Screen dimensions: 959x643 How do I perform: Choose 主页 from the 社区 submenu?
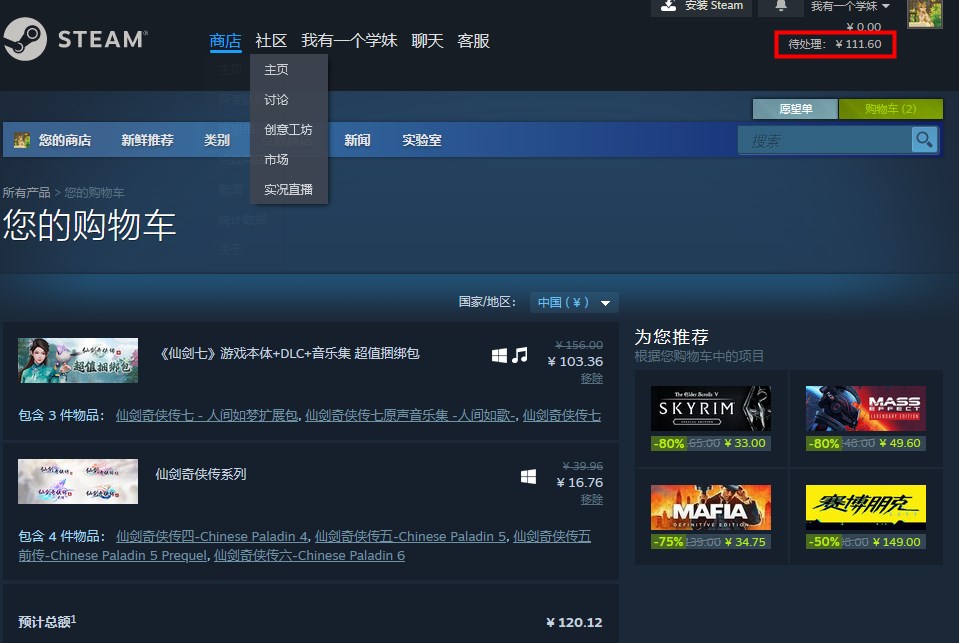pos(289,70)
